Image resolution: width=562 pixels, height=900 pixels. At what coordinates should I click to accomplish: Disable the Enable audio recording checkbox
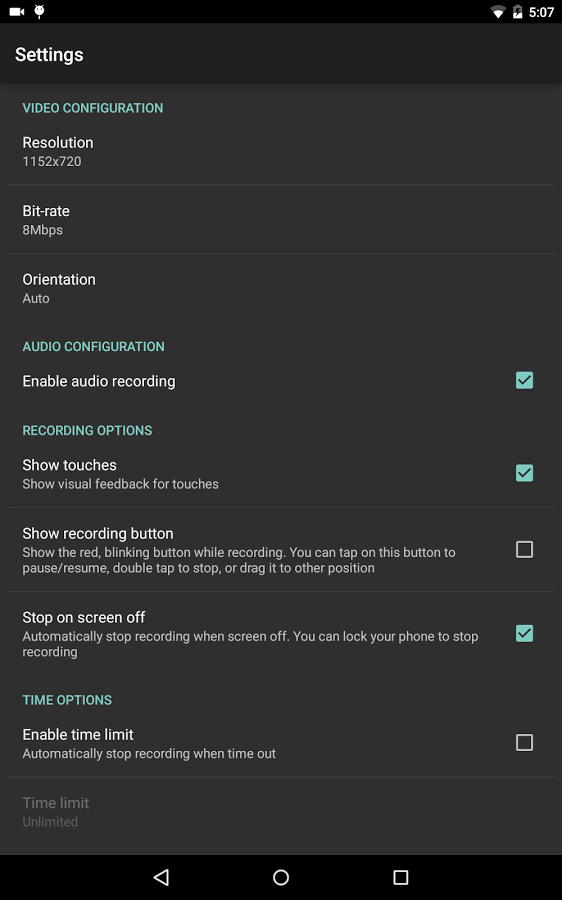point(524,380)
